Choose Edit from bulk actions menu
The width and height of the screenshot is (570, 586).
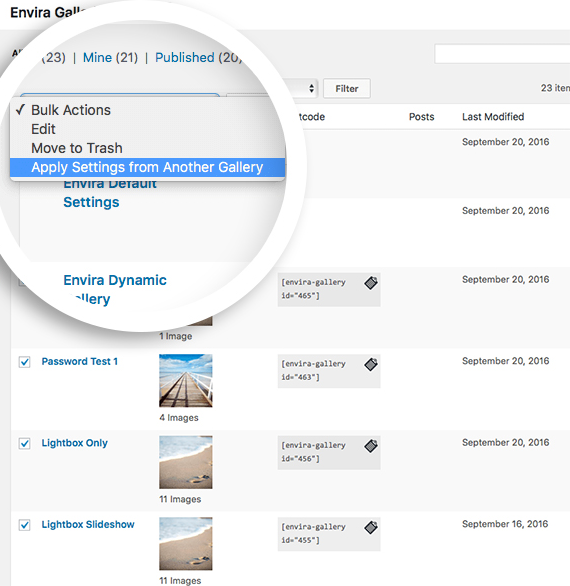147,129
